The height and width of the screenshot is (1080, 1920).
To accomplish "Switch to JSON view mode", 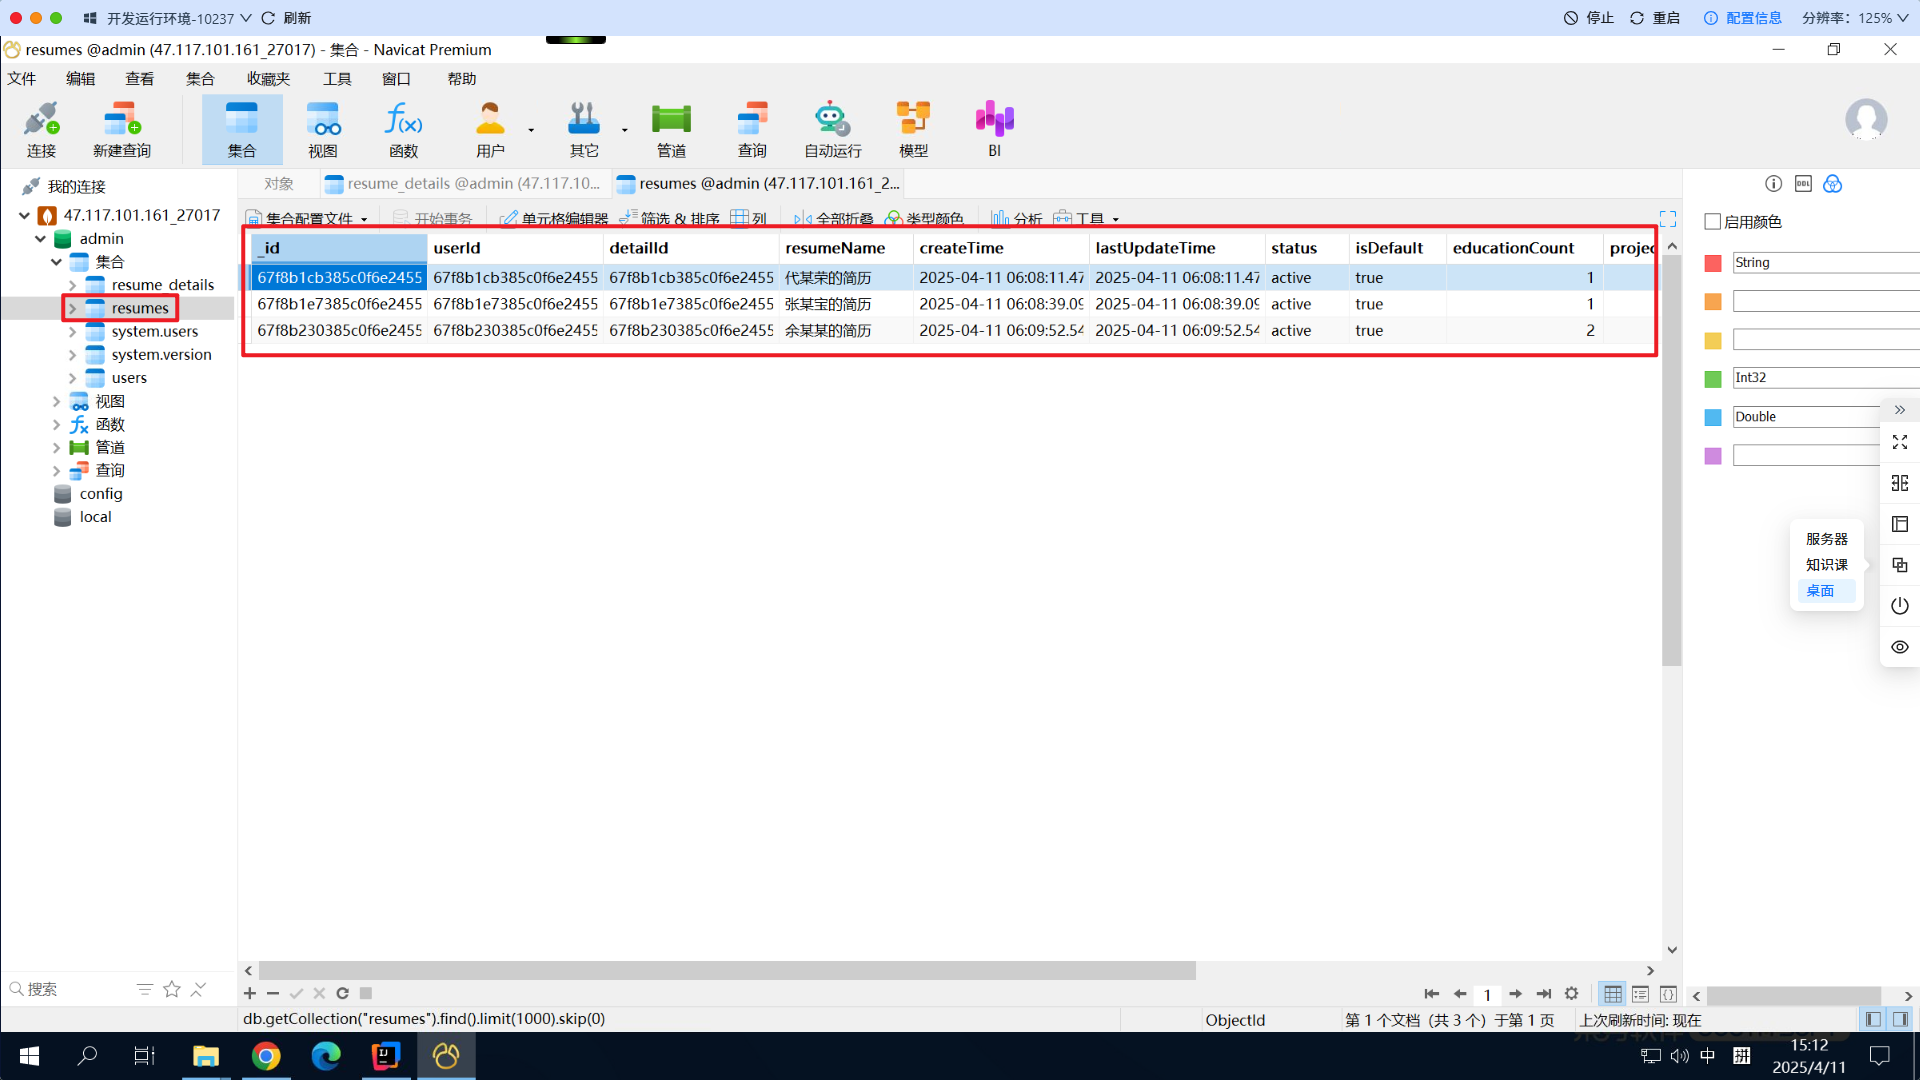I will pos(1668,994).
